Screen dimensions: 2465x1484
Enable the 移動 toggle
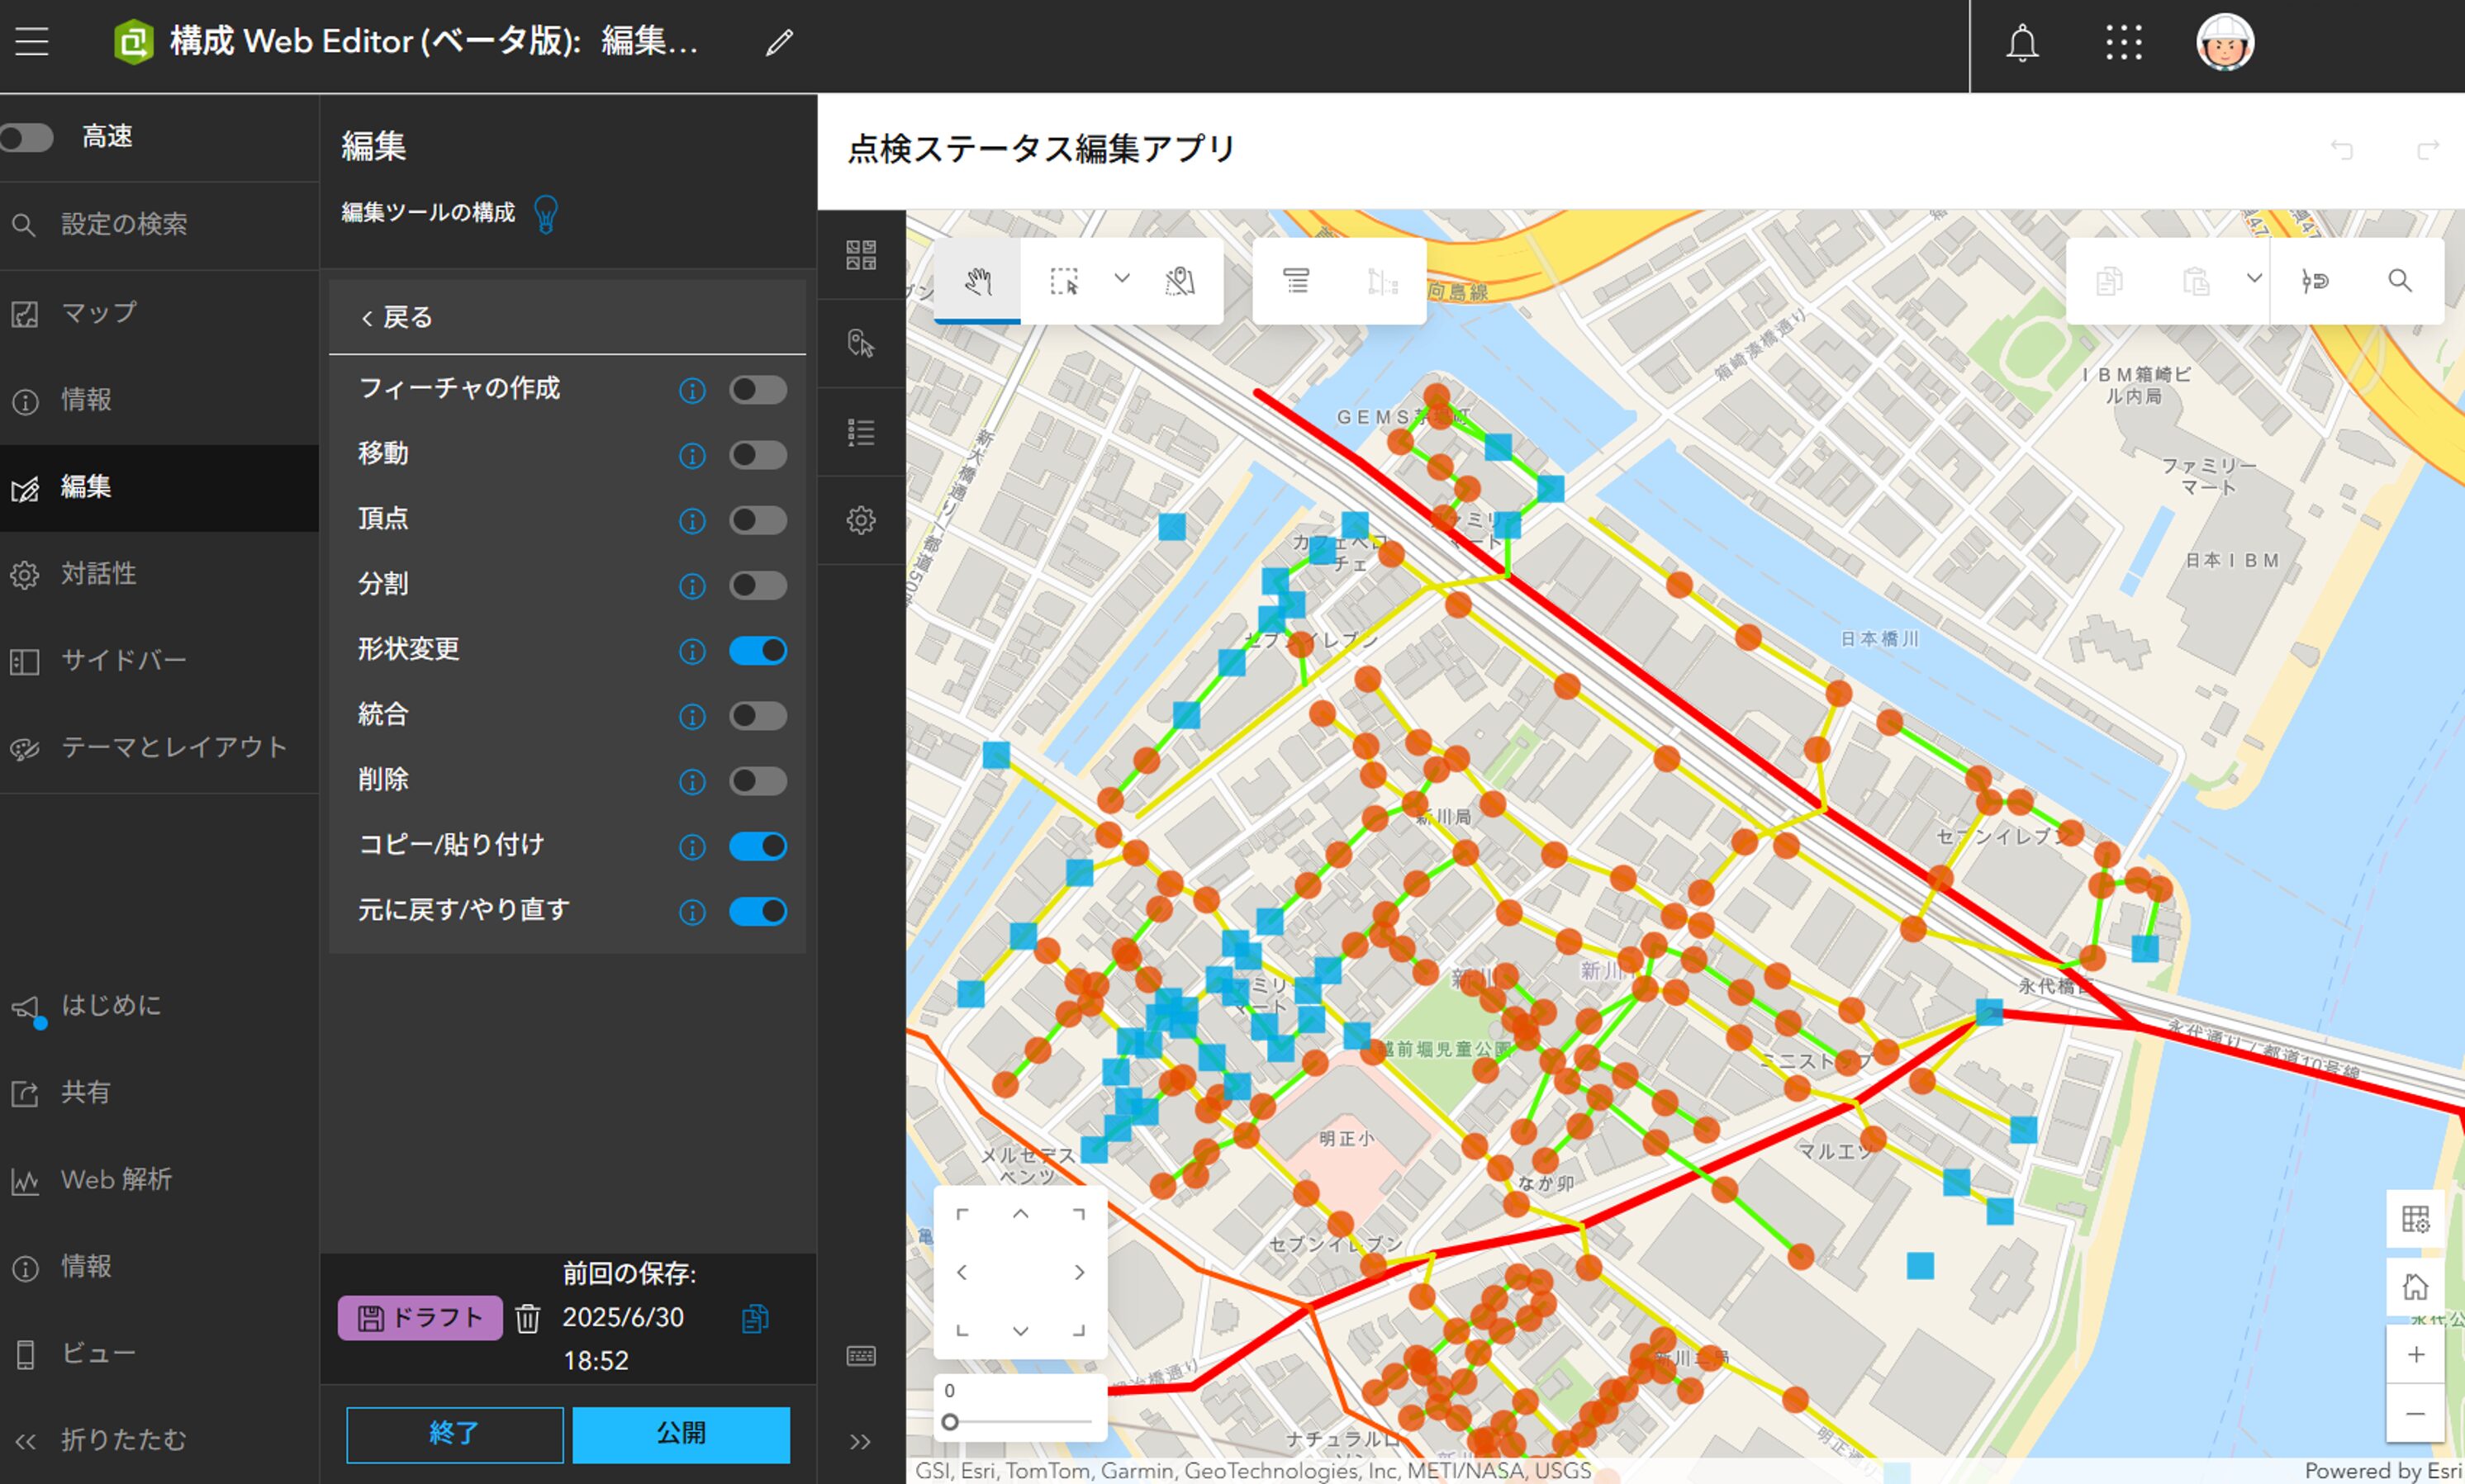[x=758, y=455]
